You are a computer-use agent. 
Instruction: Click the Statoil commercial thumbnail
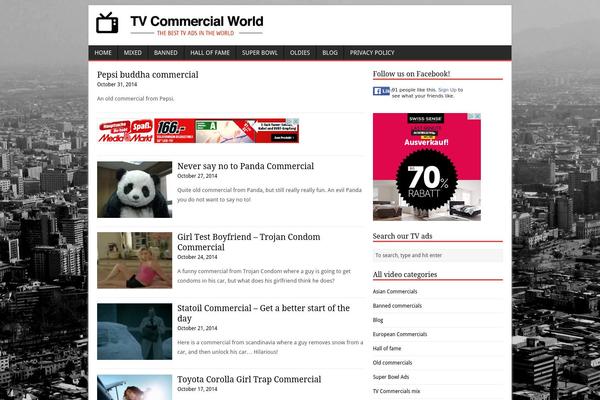134,331
